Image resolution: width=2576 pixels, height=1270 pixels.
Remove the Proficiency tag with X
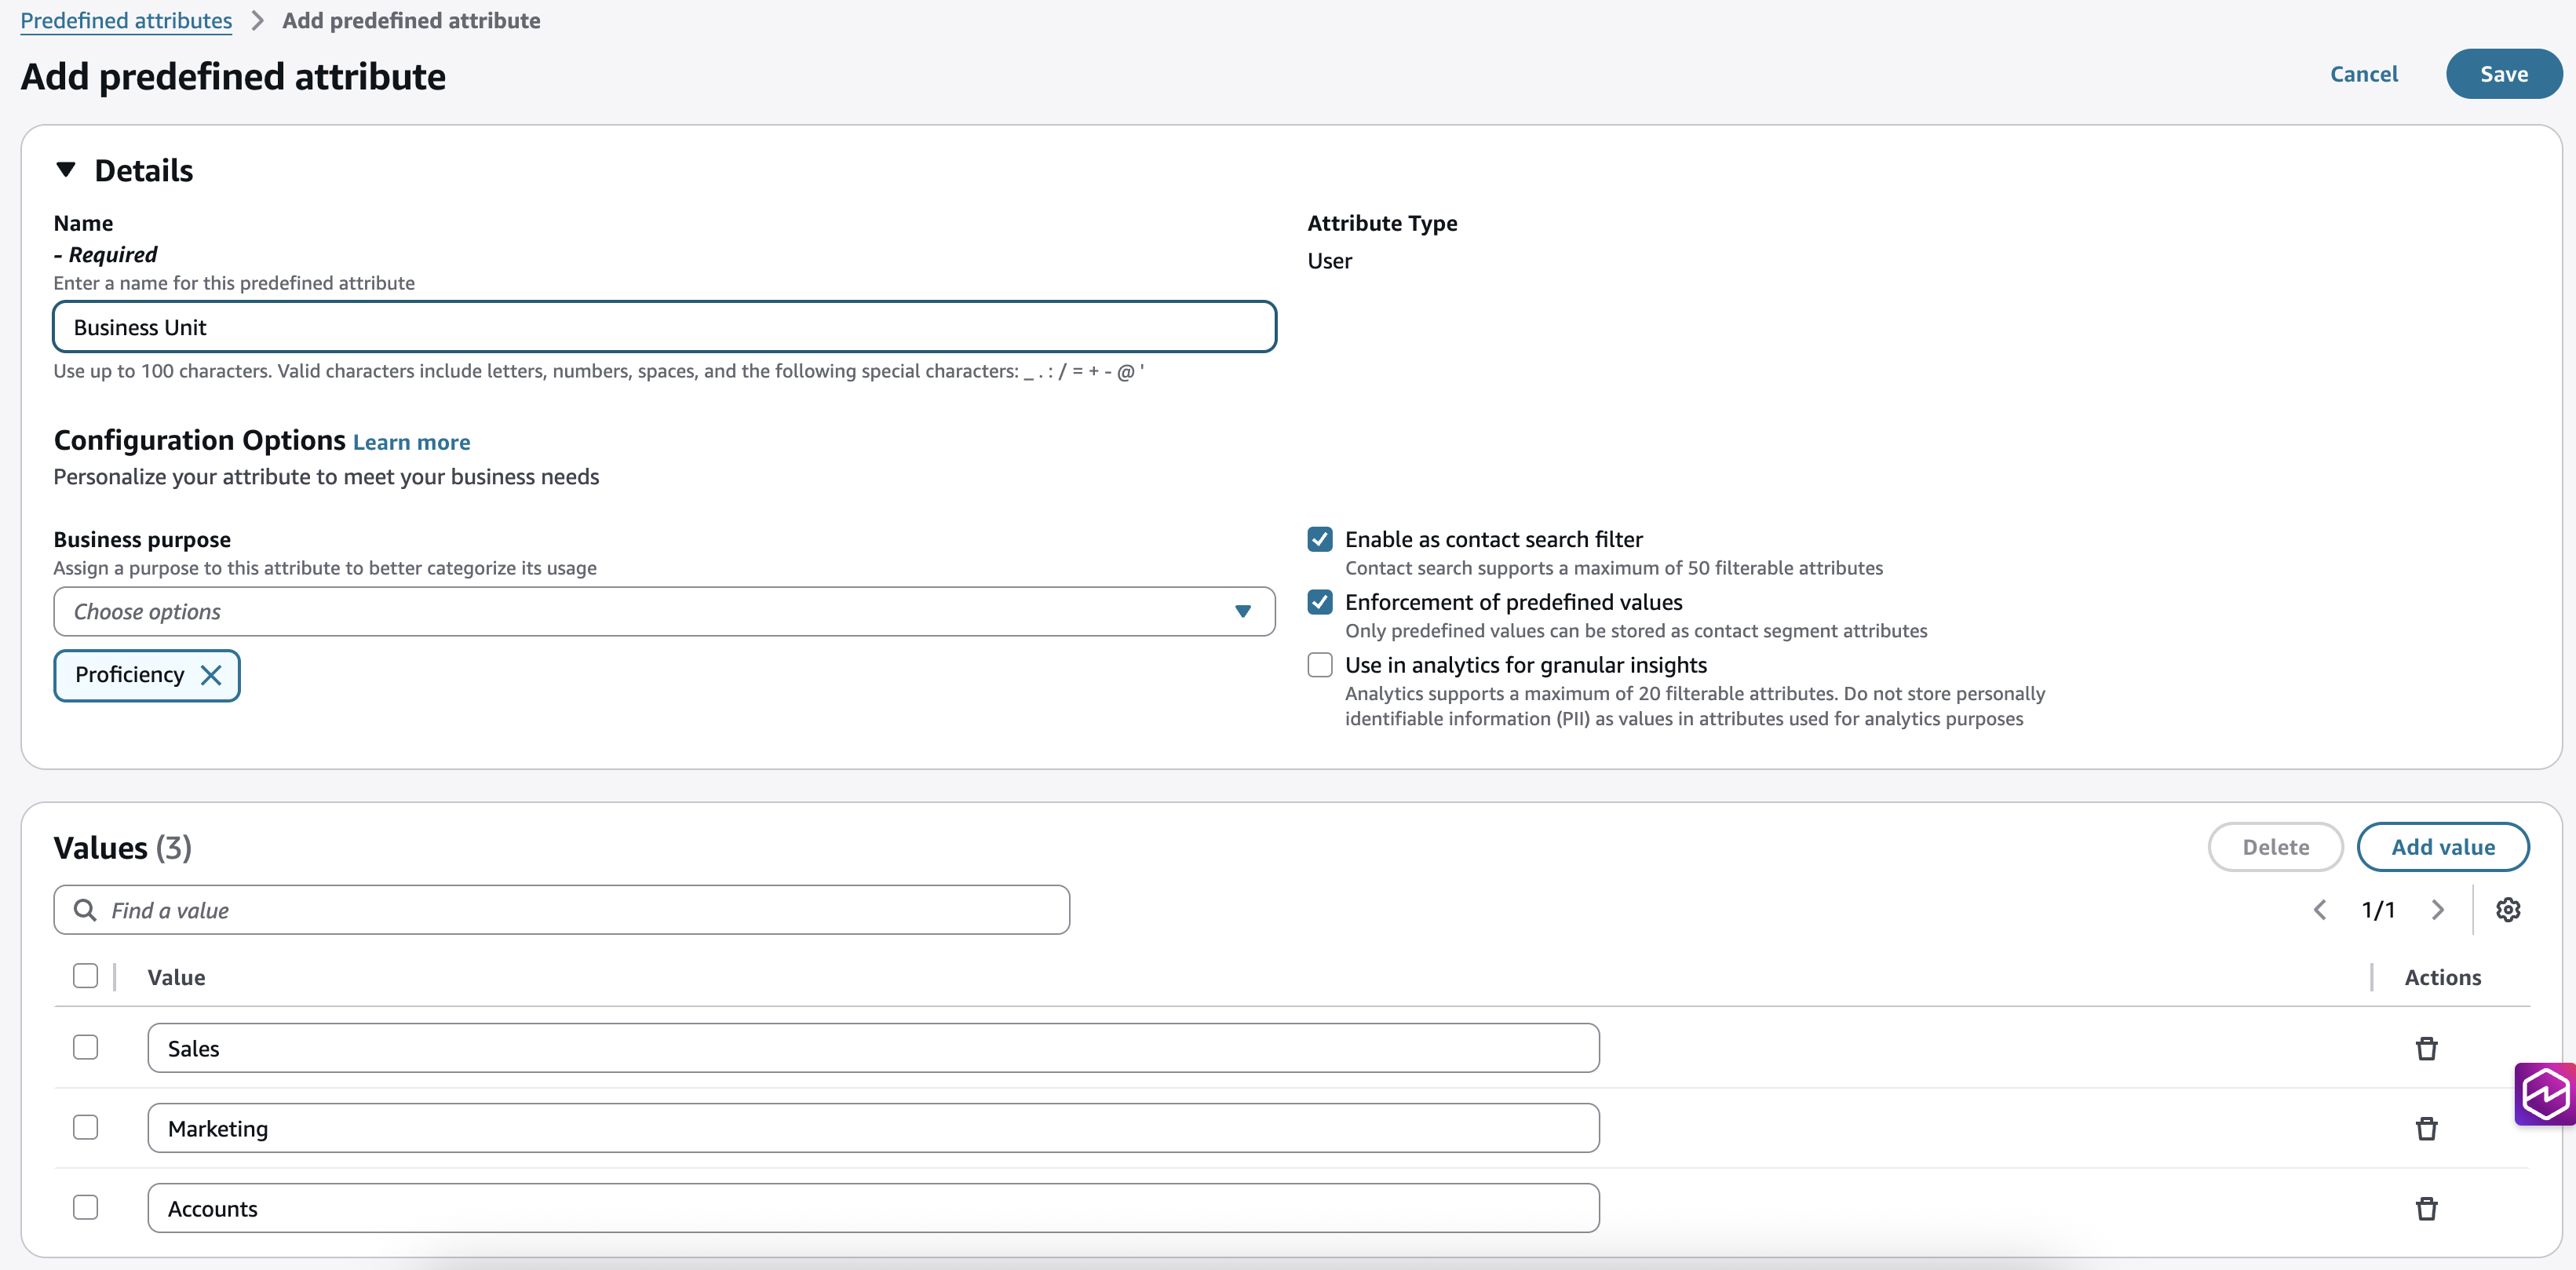tap(211, 675)
